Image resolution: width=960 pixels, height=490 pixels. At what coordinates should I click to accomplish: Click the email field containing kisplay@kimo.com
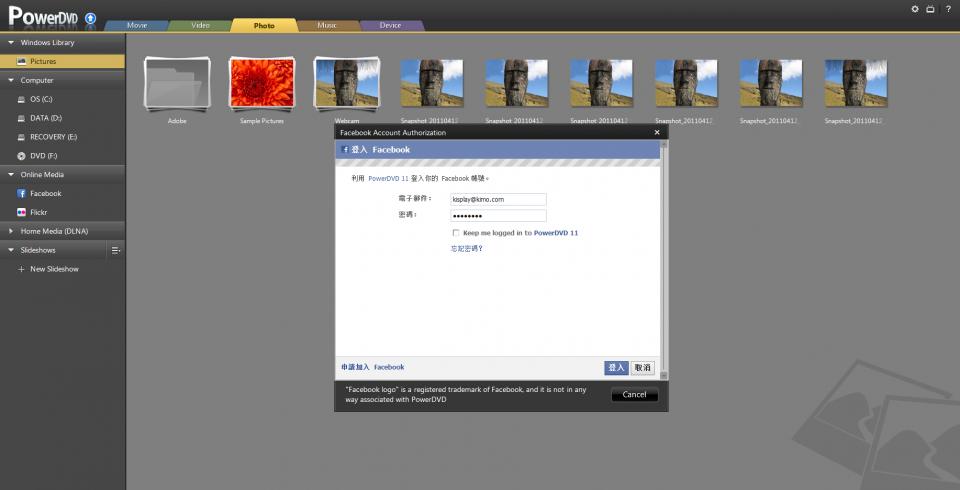tap(498, 200)
